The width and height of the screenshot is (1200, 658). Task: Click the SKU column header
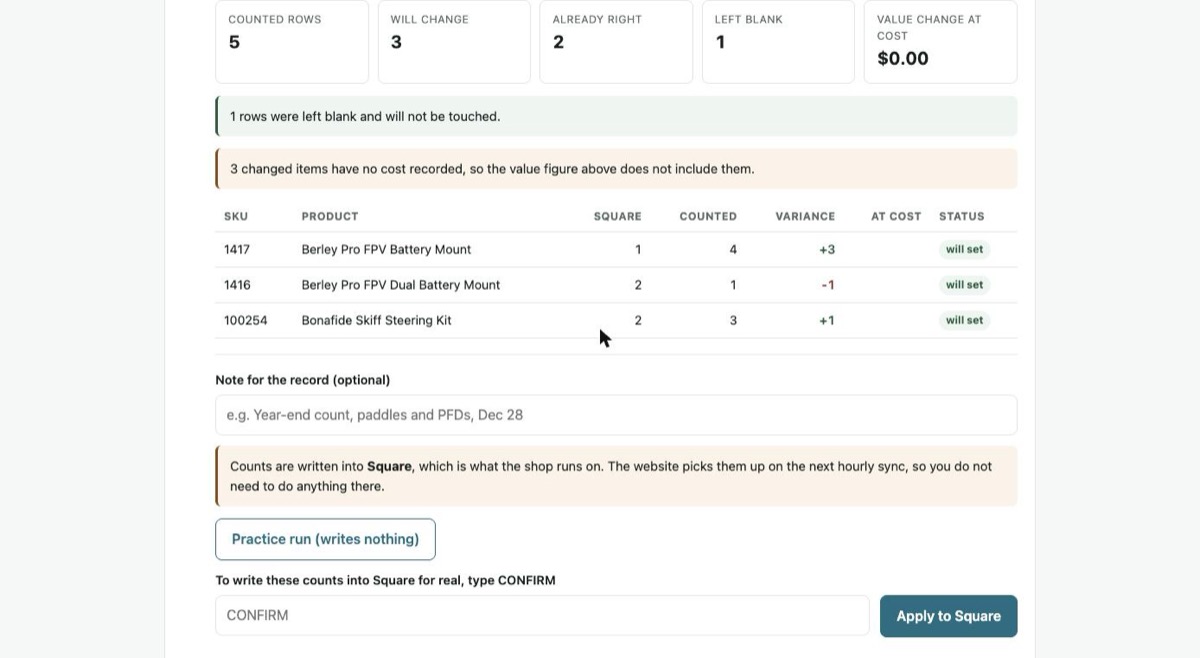pos(236,216)
